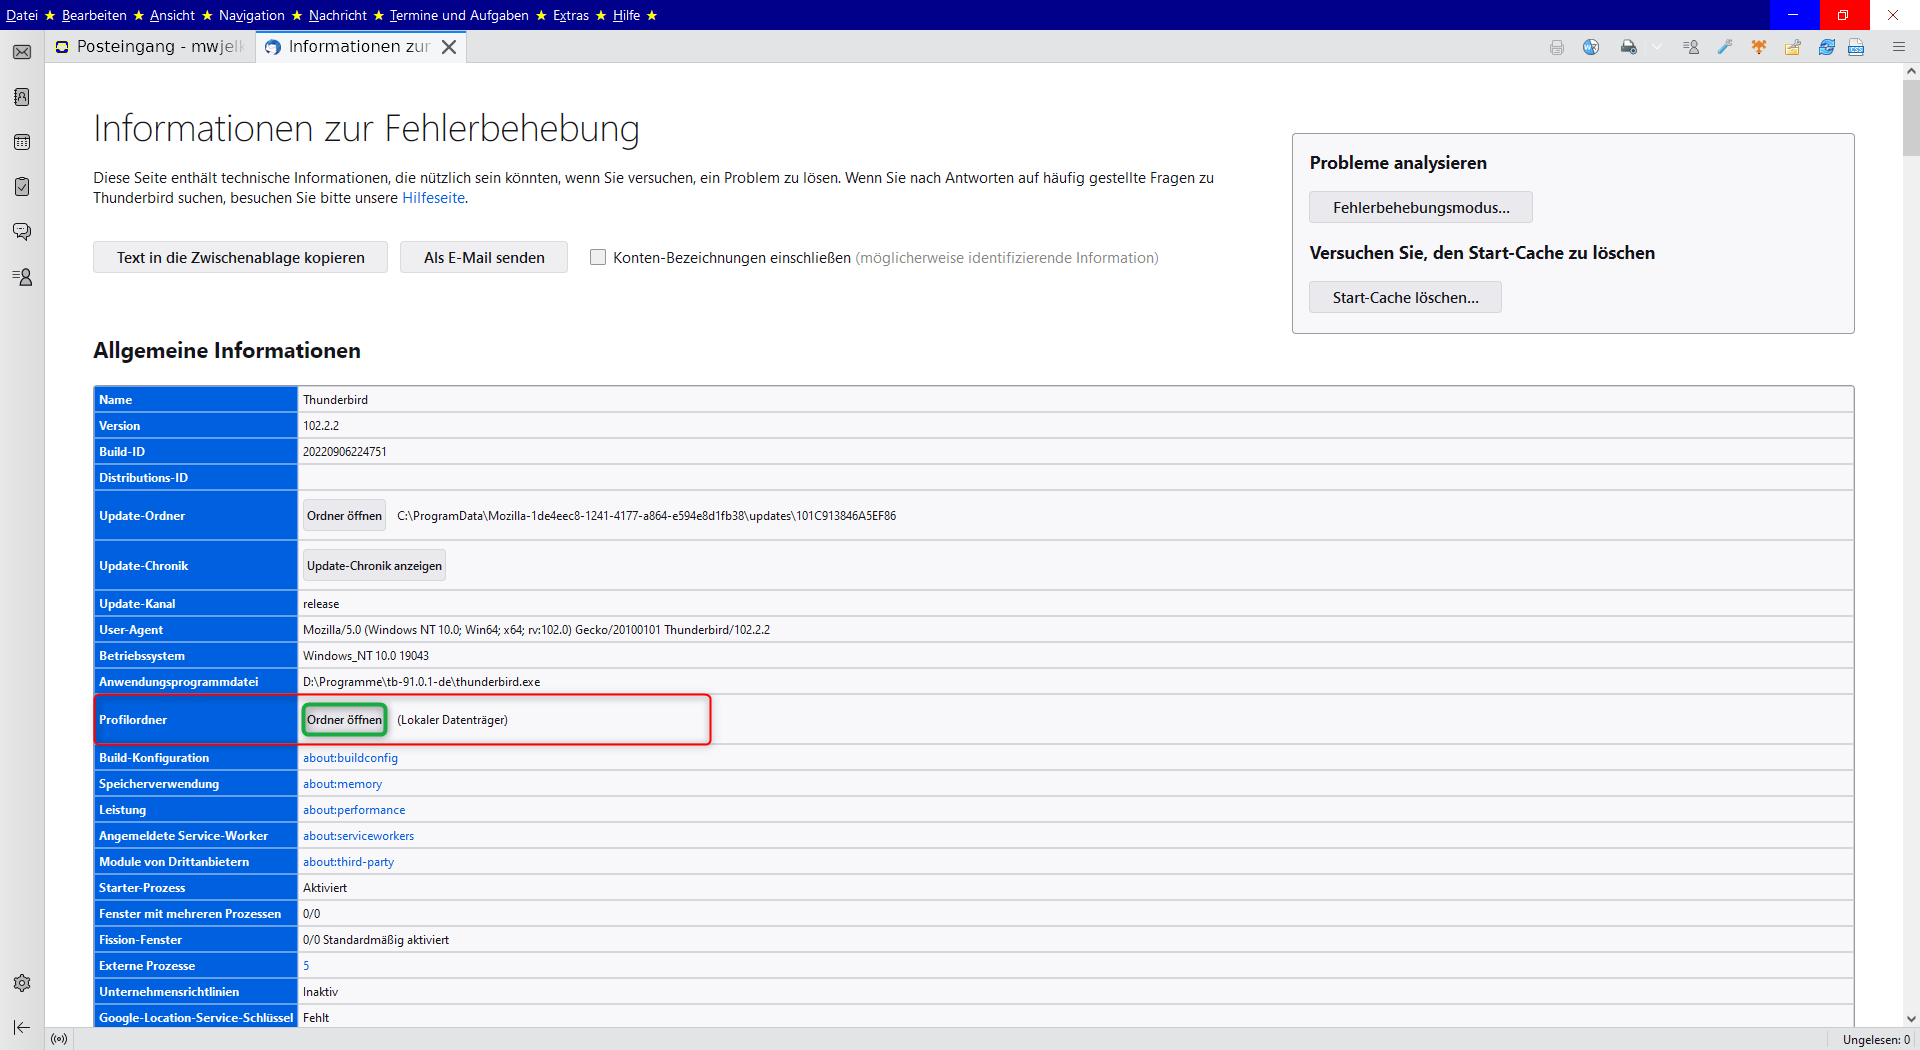The image size is (1920, 1050).
Task: Open the Mail space in sidebar
Action: 22,52
